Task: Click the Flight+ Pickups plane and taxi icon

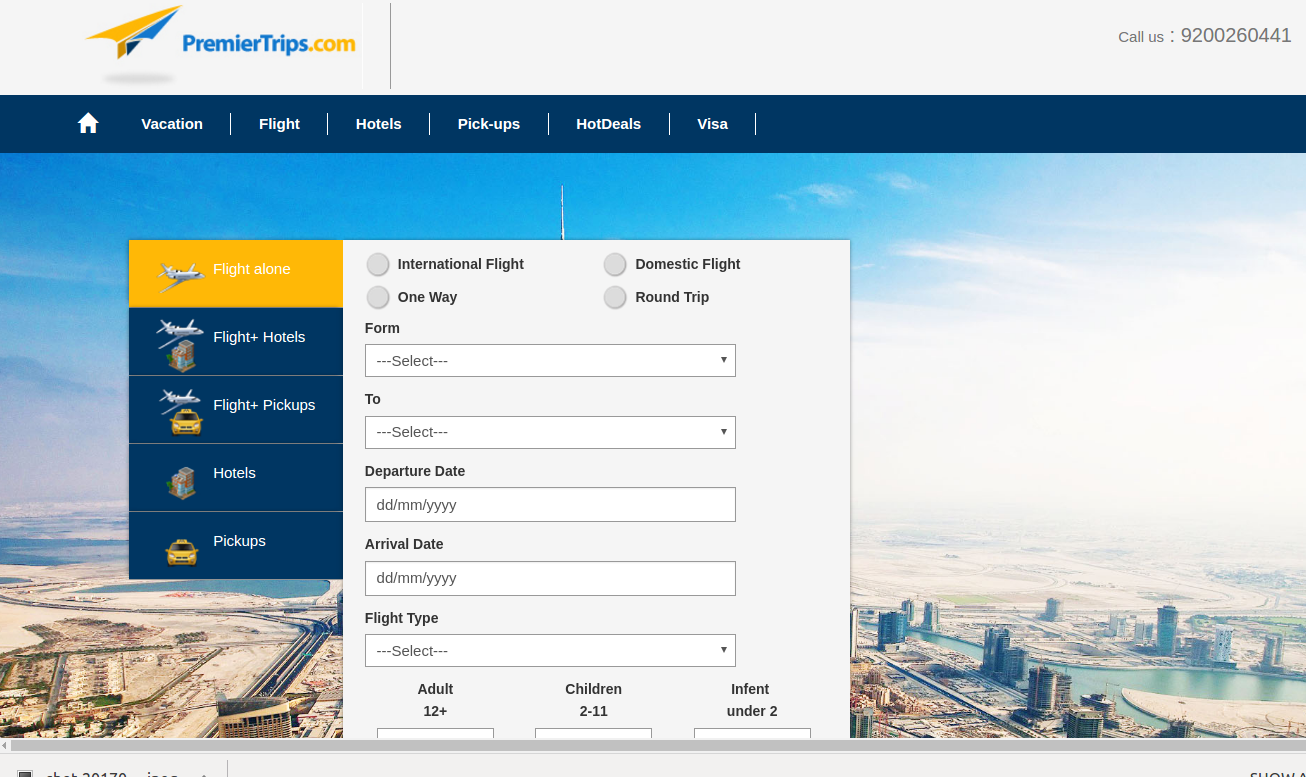Action: [x=182, y=411]
